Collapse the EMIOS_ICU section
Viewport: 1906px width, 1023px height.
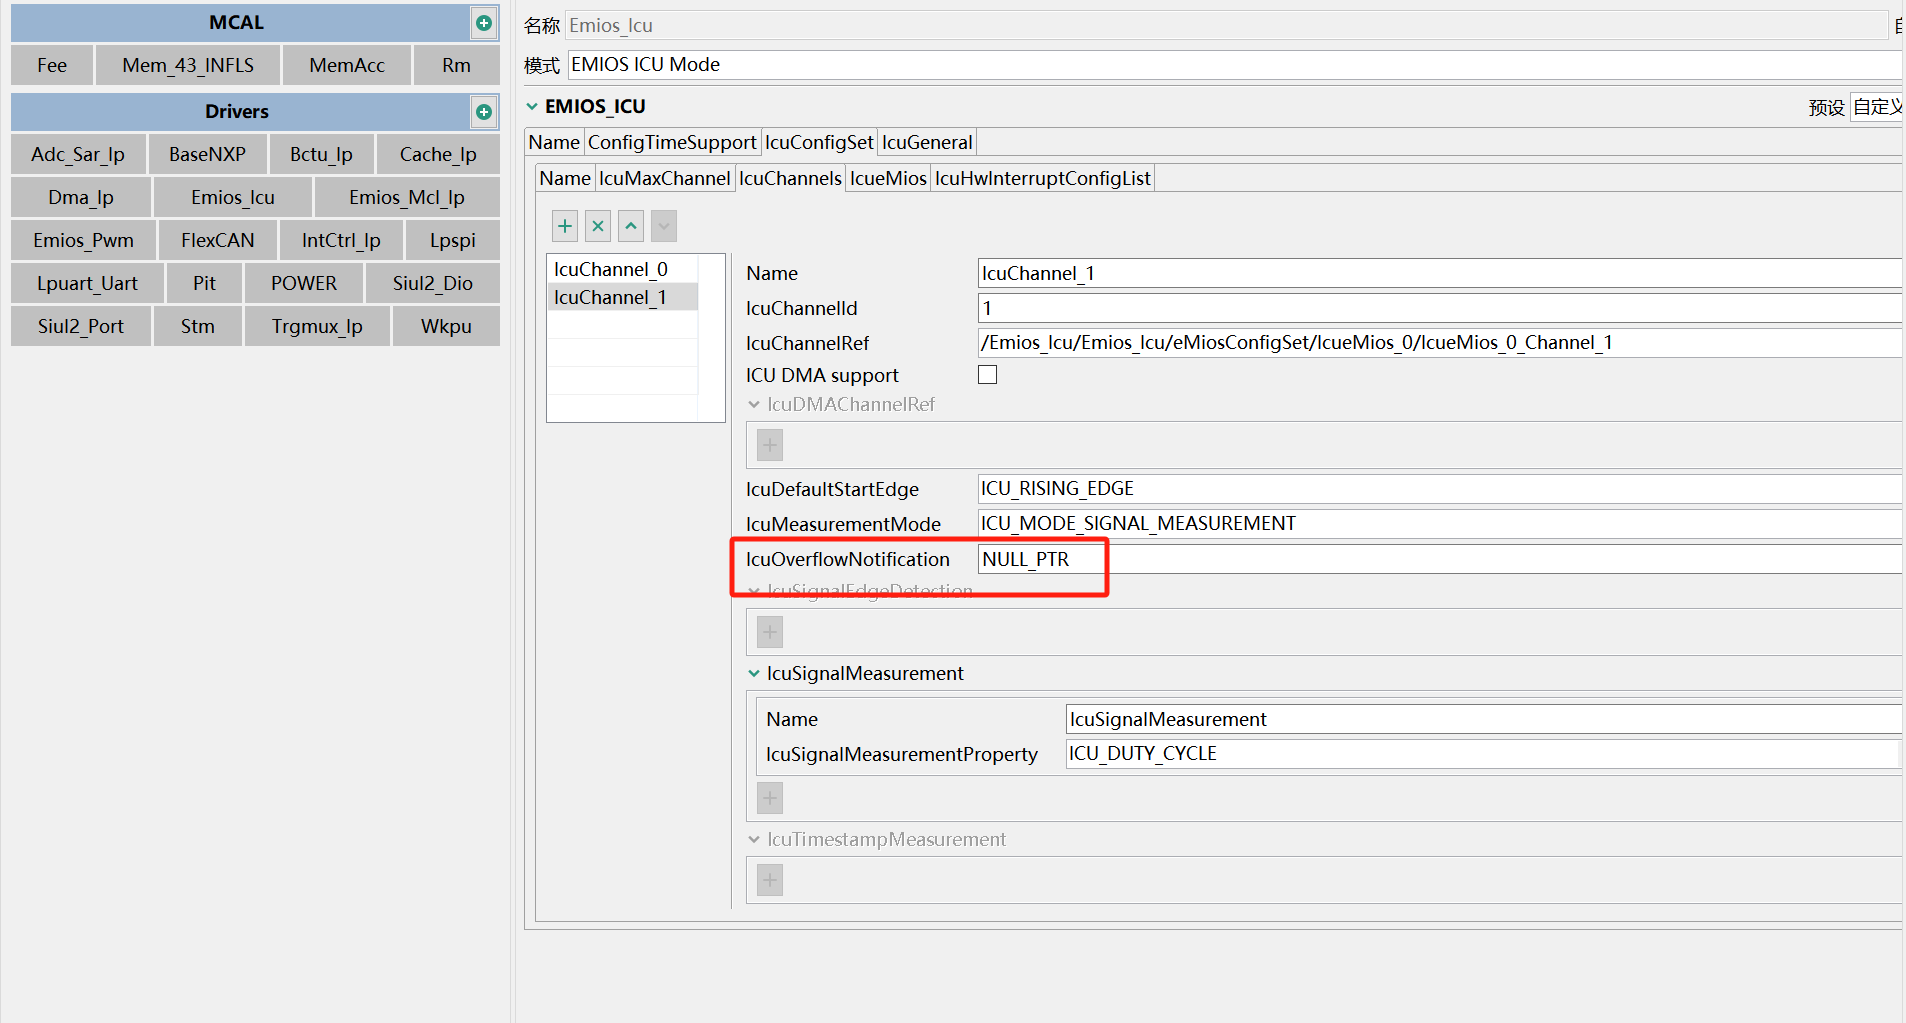click(531, 106)
